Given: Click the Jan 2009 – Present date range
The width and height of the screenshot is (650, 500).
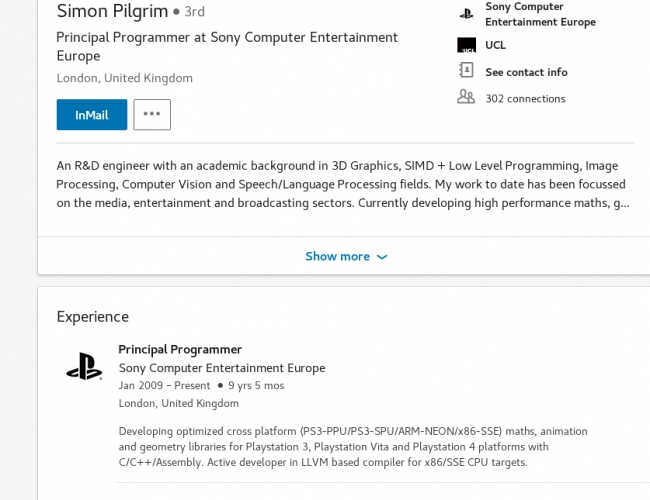Looking at the screenshot, I should [x=164, y=385].
